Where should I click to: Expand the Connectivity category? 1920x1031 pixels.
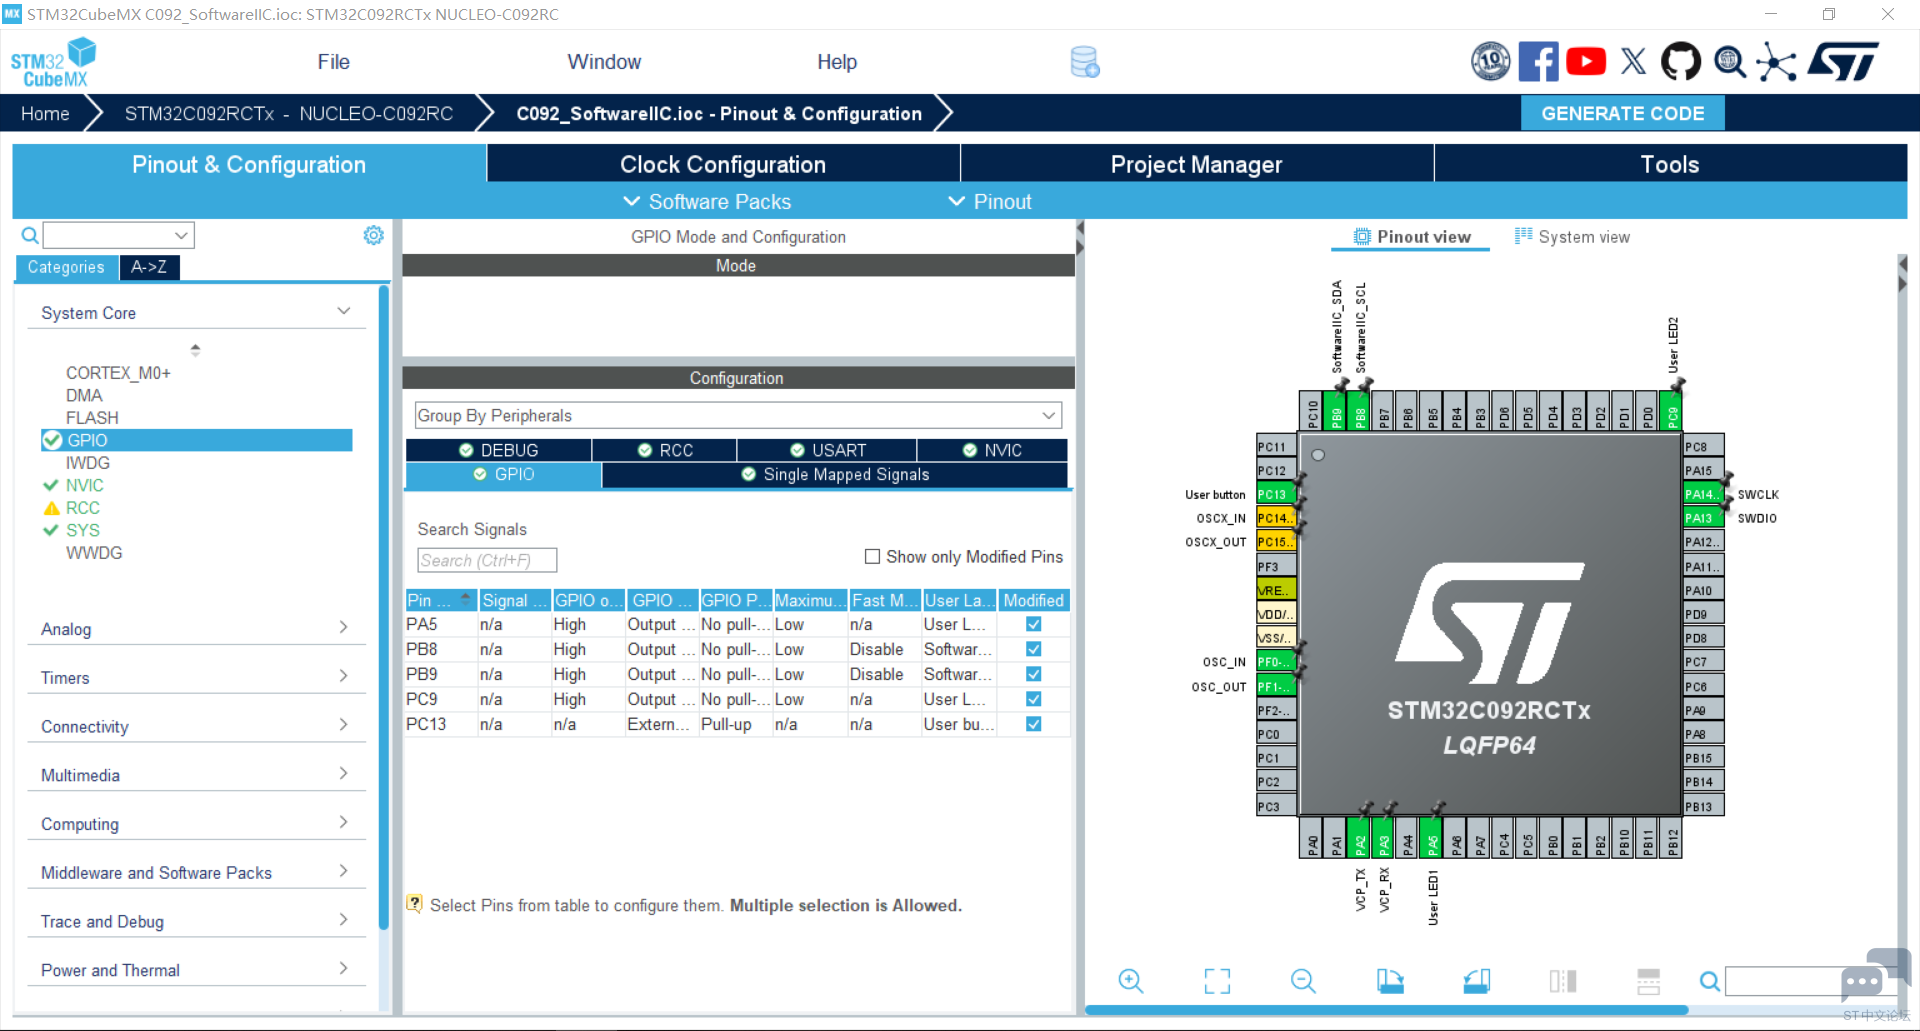(x=195, y=727)
